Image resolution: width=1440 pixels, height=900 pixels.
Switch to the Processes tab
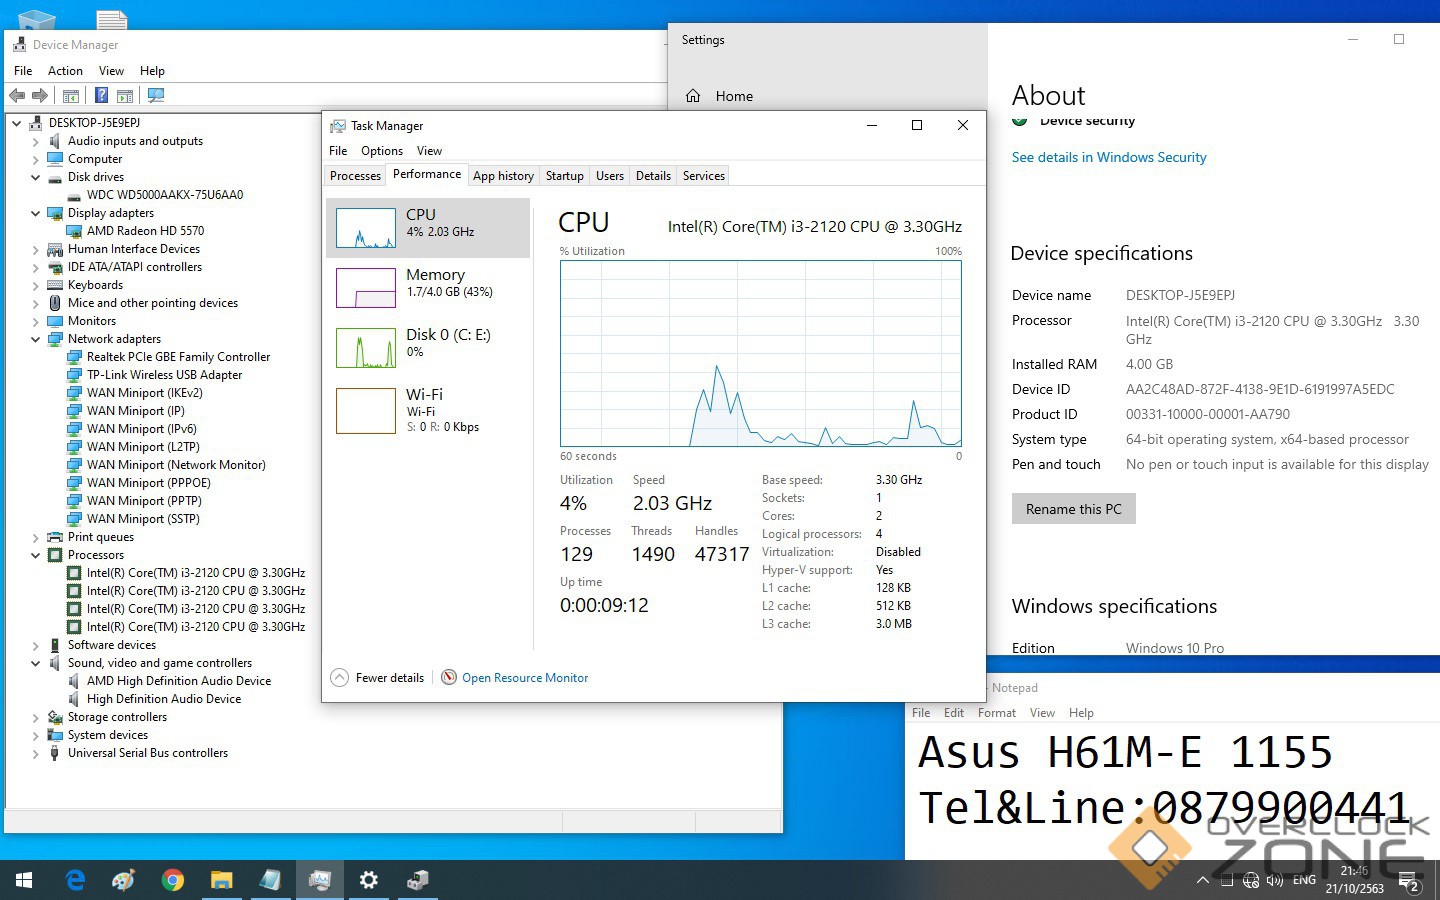point(355,176)
